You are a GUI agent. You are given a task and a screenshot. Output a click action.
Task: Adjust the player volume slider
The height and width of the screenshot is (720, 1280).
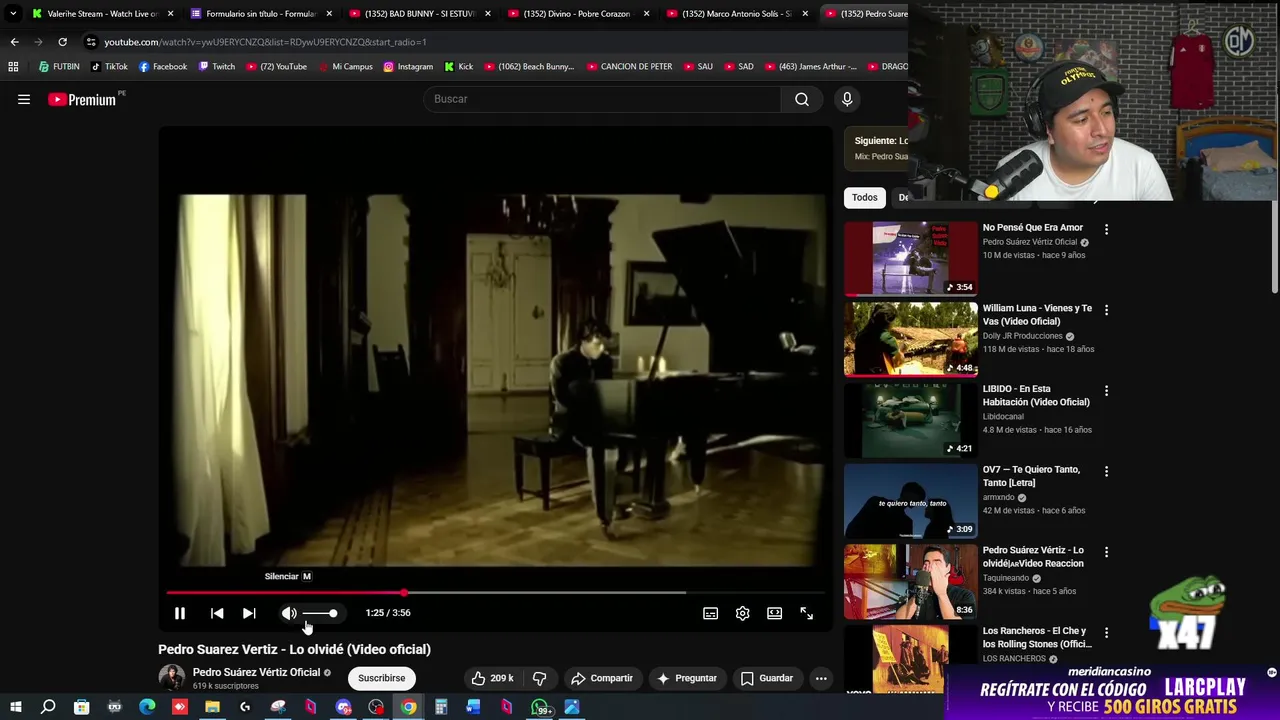[x=320, y=613]
